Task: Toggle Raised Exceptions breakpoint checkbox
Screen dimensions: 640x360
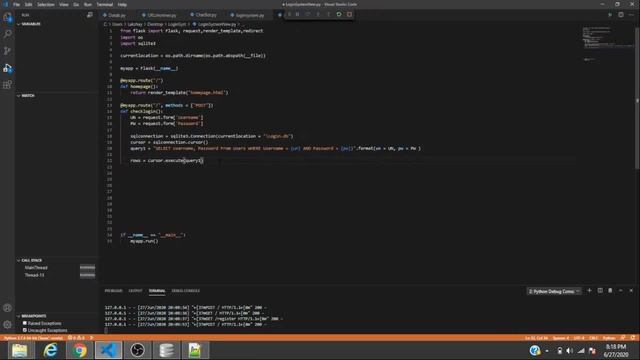Action: pos(25,323)
